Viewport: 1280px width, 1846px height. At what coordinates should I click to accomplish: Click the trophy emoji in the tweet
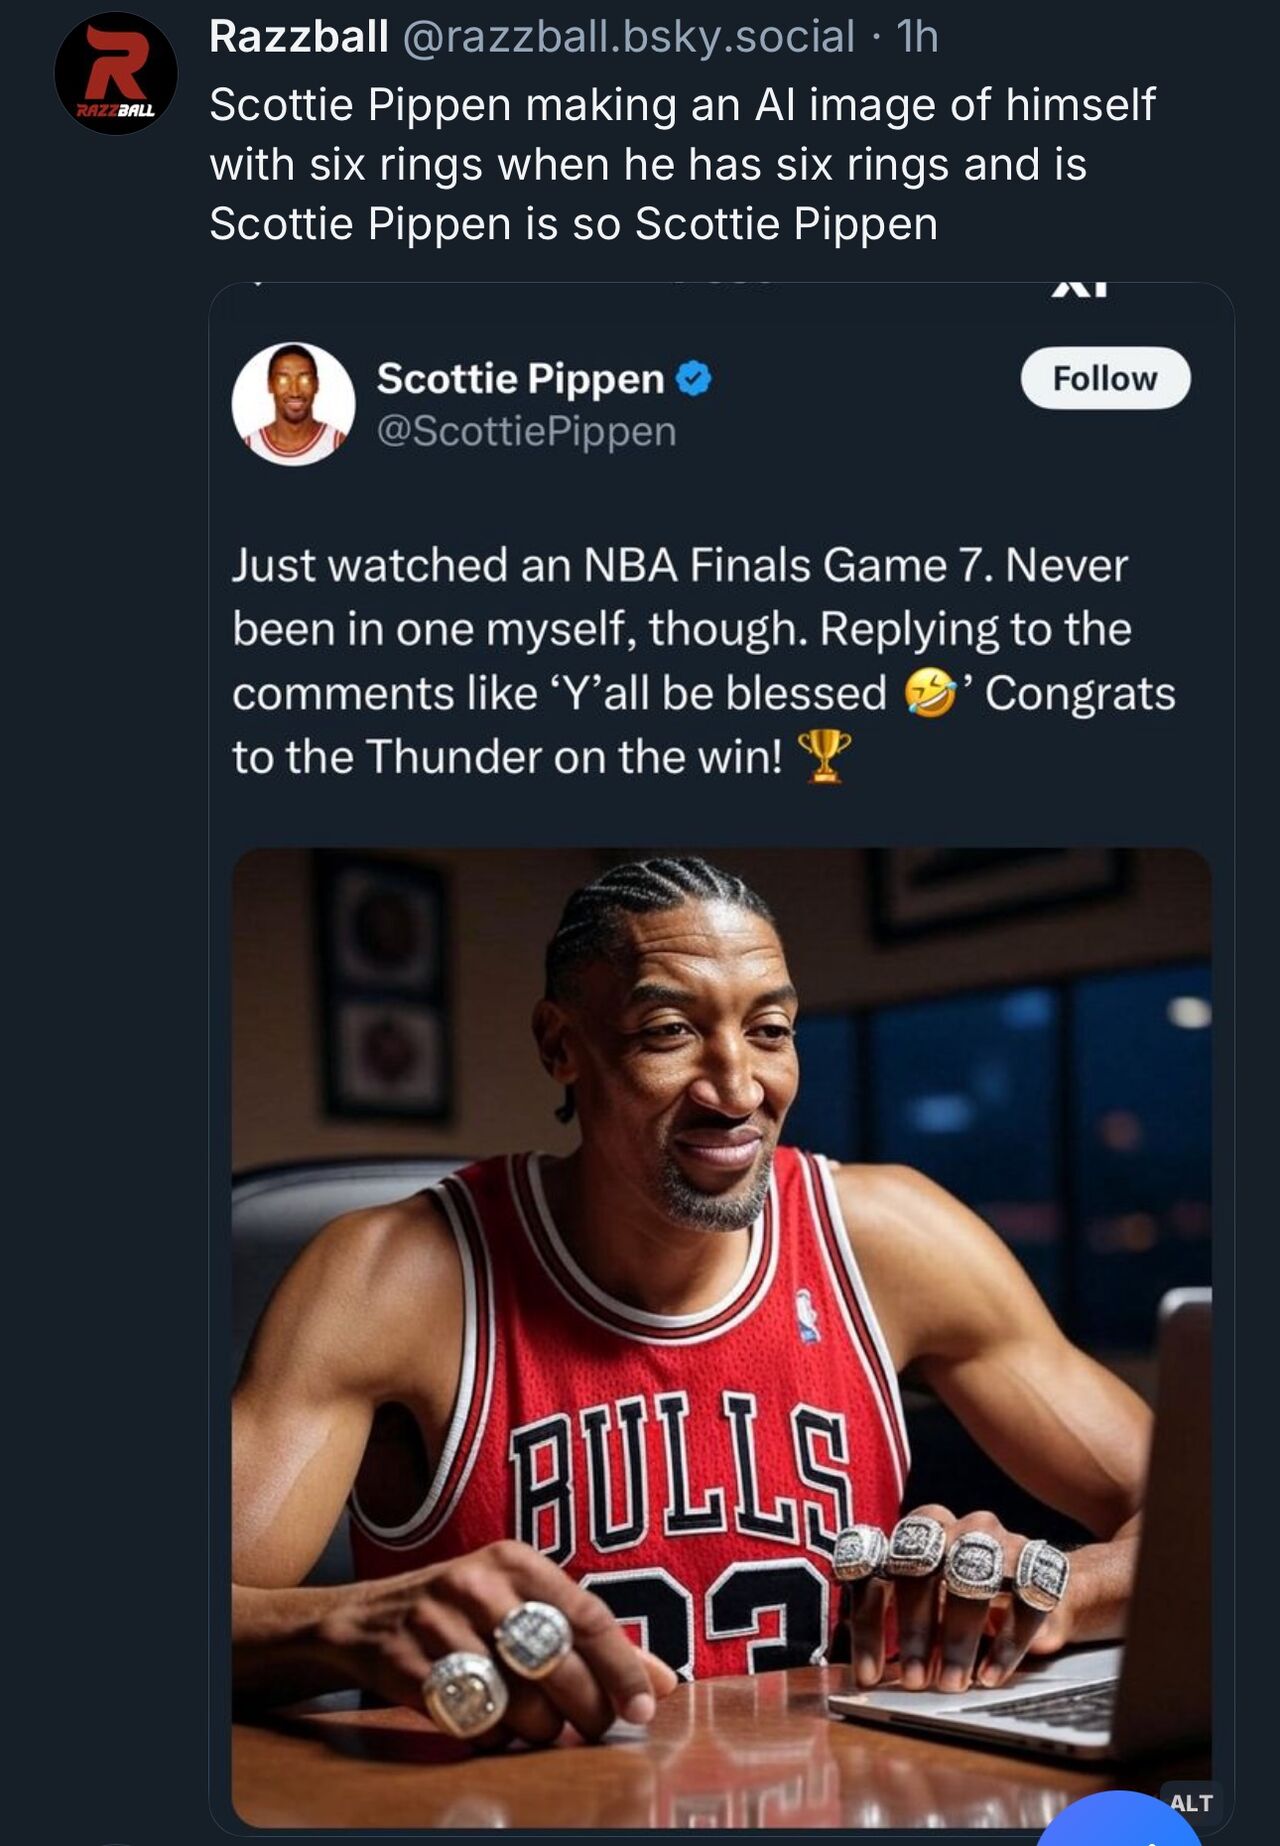click(x=825, y=756)
